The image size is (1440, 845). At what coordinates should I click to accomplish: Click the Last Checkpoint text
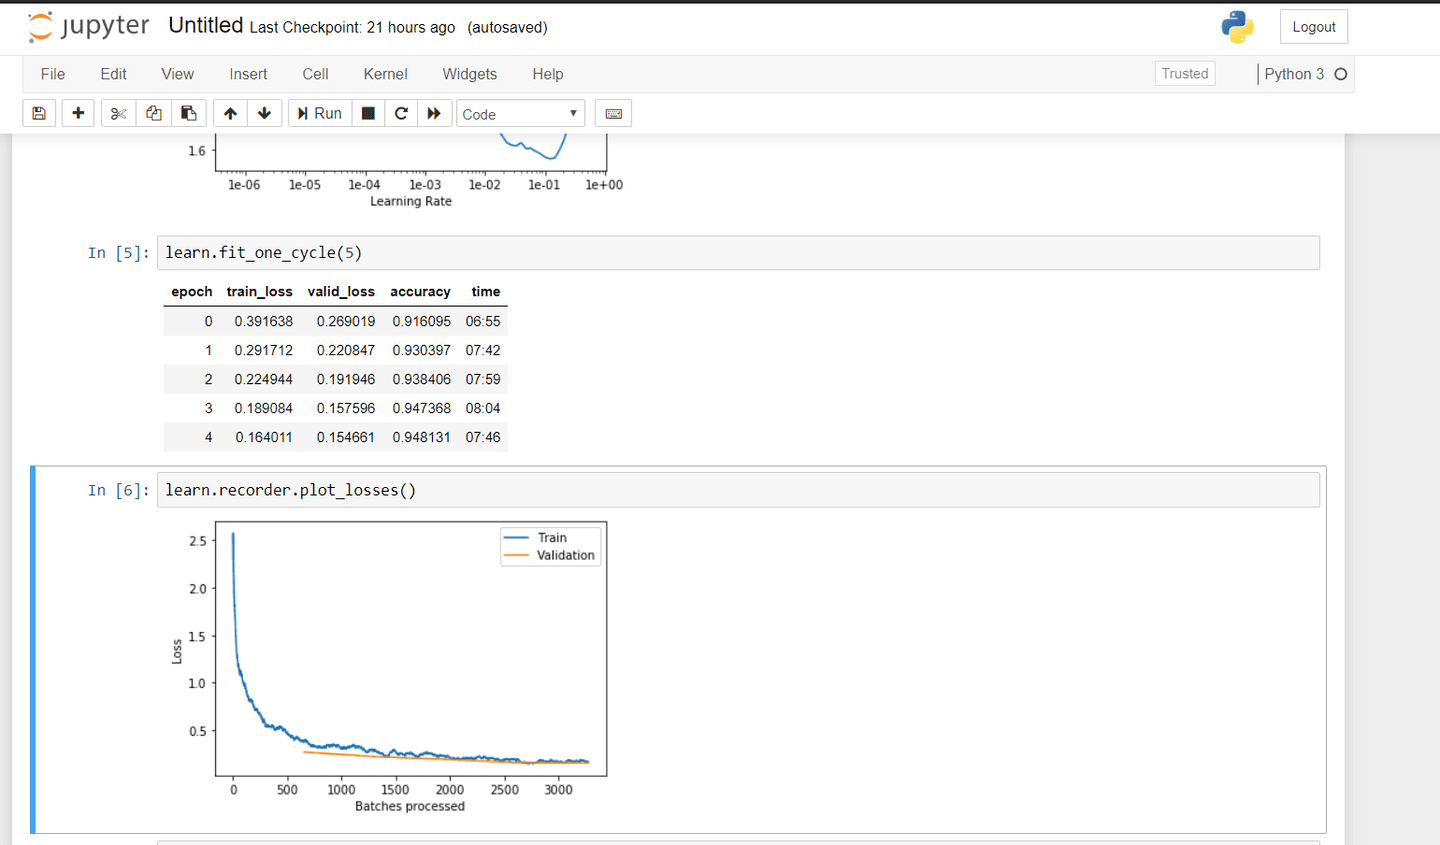pyautogui.click(x=352, y=28)
